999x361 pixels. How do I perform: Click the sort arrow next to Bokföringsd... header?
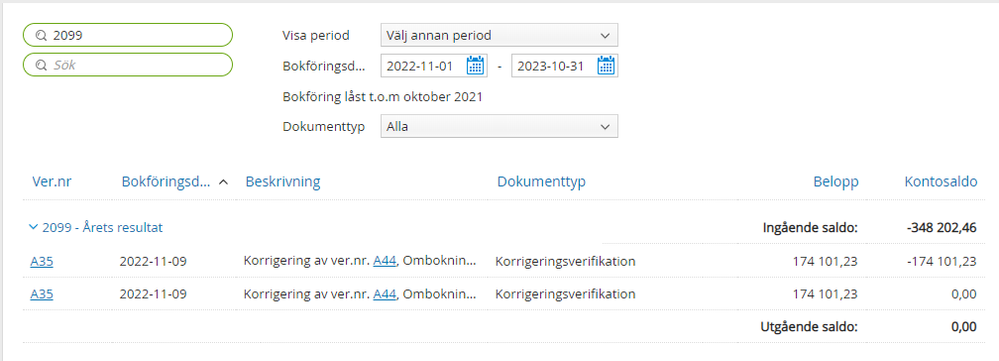coord(223,182)
